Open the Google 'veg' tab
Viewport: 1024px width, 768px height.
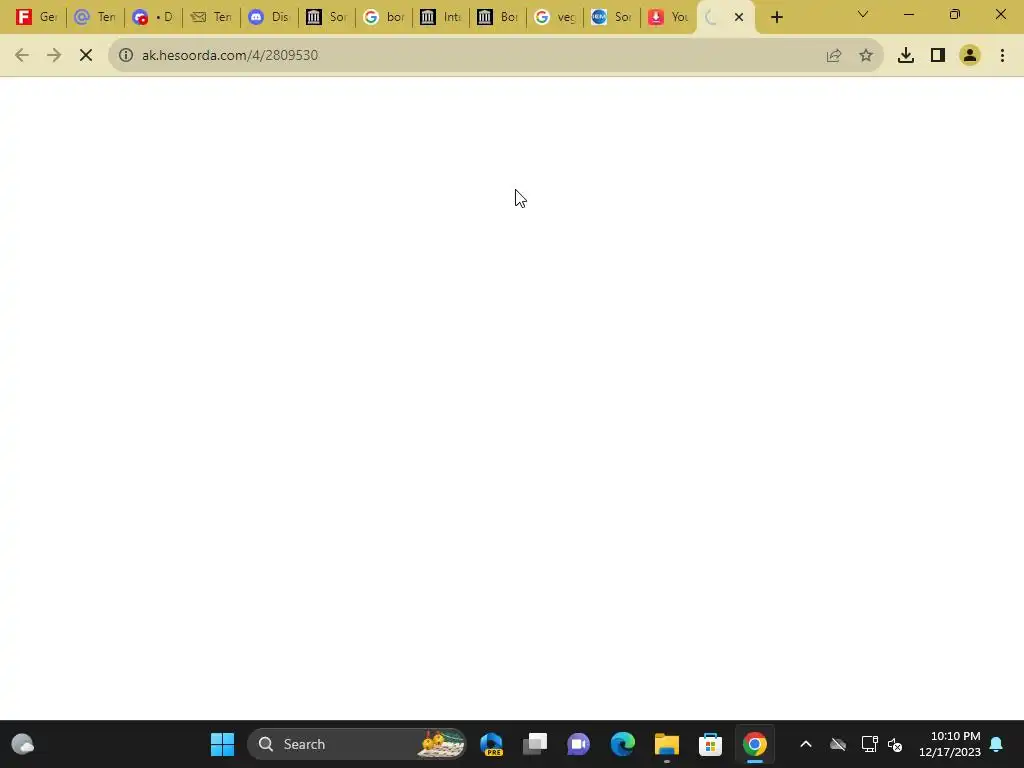tap(554, 17)
